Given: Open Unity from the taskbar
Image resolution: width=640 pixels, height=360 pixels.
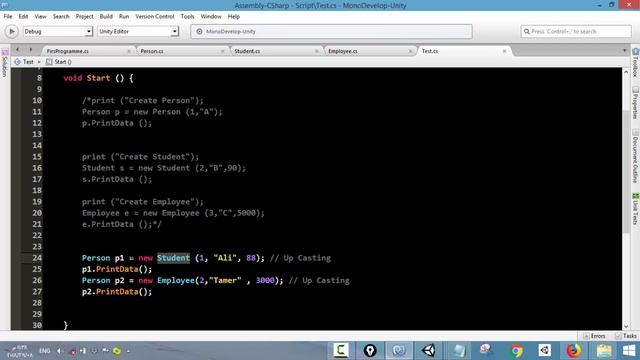Looking at the screenshot, I should (428, 351).
